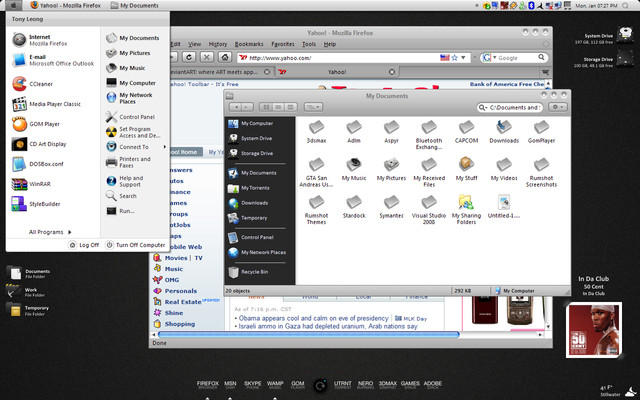The width and height of the screenshot is (640, 400).
Task: Open Personals link on Yahoo
Action: click(181, 291)
